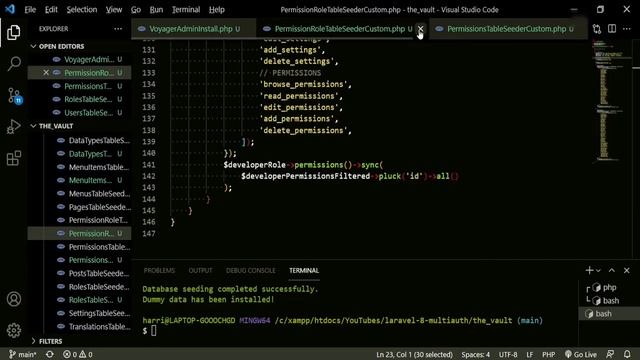640x360 pixels.
Task: Open terminal launch profile dropdown arrow
Action: (598, 271)
